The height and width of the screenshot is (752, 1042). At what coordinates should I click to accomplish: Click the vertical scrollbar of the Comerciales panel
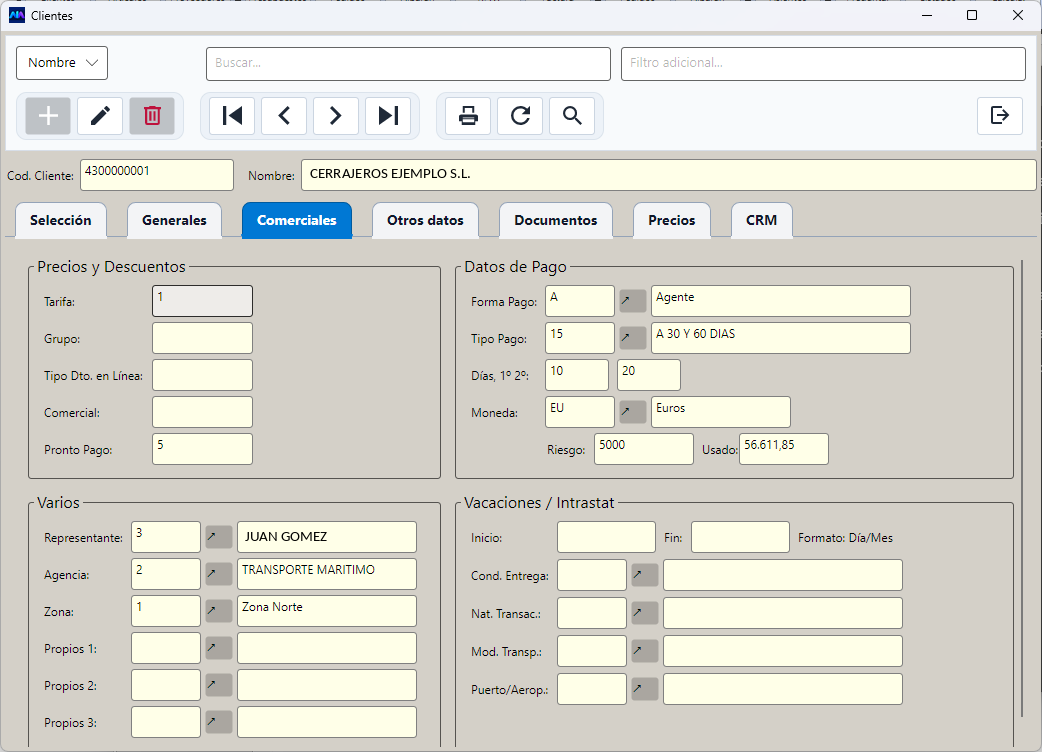1022,488
